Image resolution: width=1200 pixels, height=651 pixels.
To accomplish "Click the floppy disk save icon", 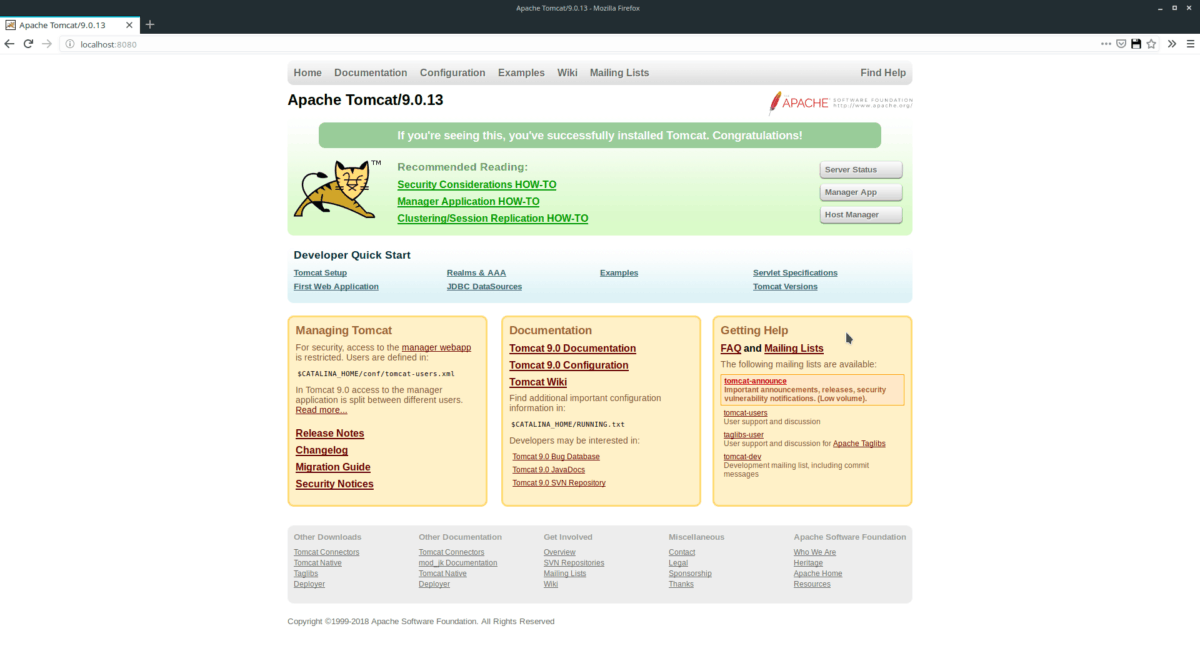I will (x=1136, y=44).
